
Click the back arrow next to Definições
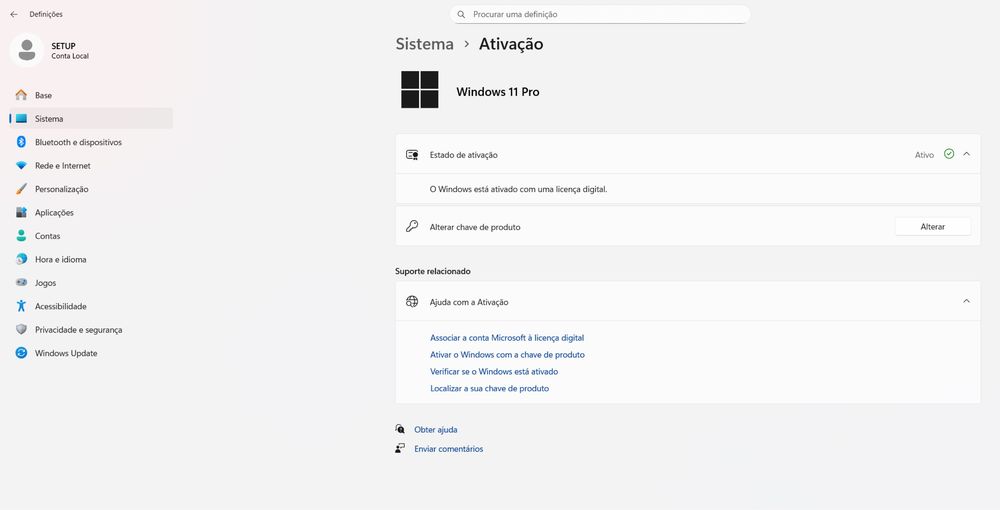(x=14, y=14)
